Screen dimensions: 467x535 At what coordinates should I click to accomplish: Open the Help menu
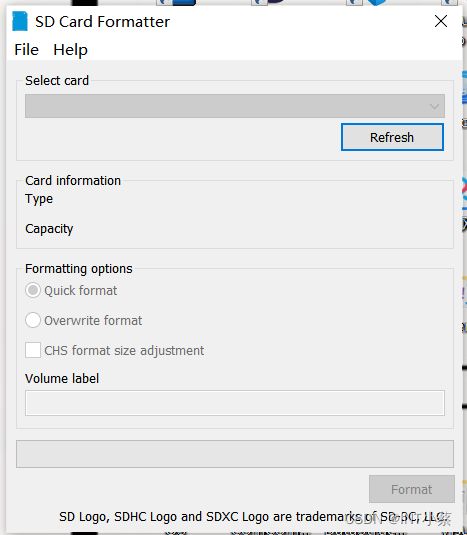point(71,50)
